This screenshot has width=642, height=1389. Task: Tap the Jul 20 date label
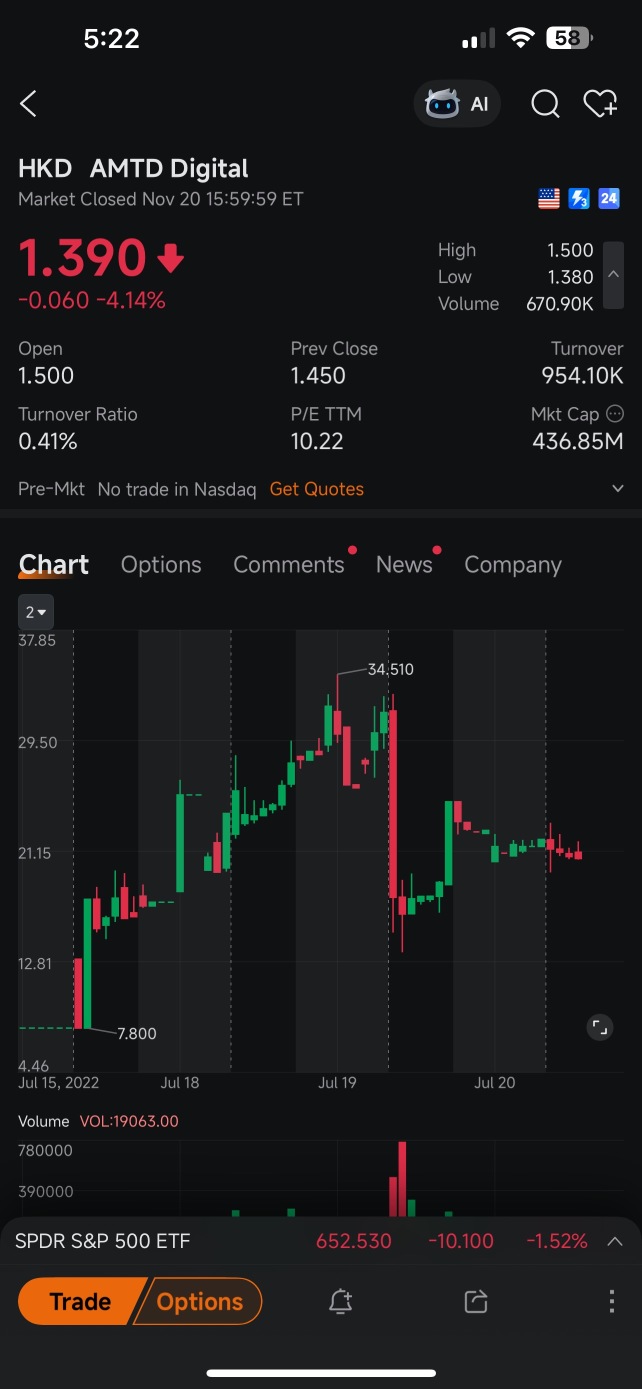click(495, 1083)
